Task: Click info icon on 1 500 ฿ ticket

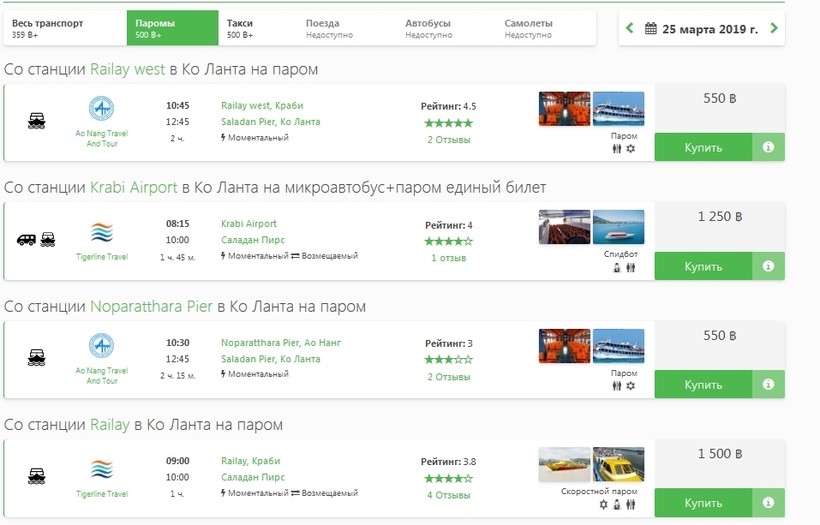Action: 768,503
